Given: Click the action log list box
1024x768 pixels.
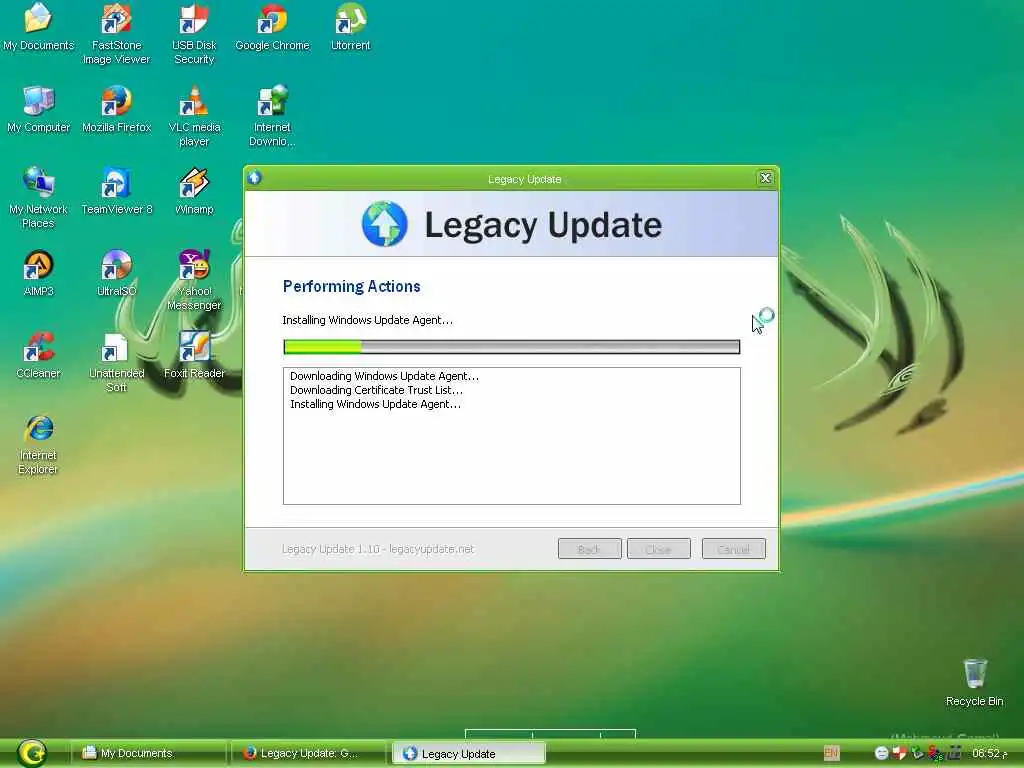Looking at the screenshot, I should point(511,436).
